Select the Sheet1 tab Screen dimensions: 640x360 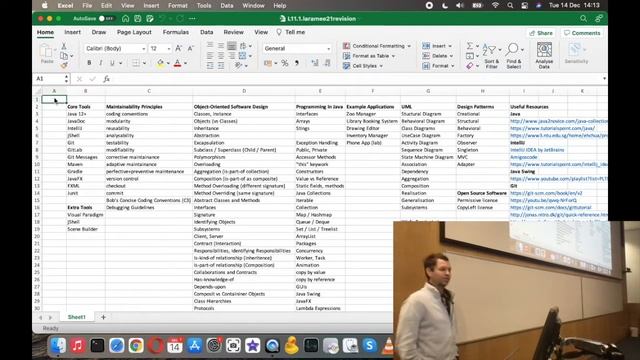(77, 317)
